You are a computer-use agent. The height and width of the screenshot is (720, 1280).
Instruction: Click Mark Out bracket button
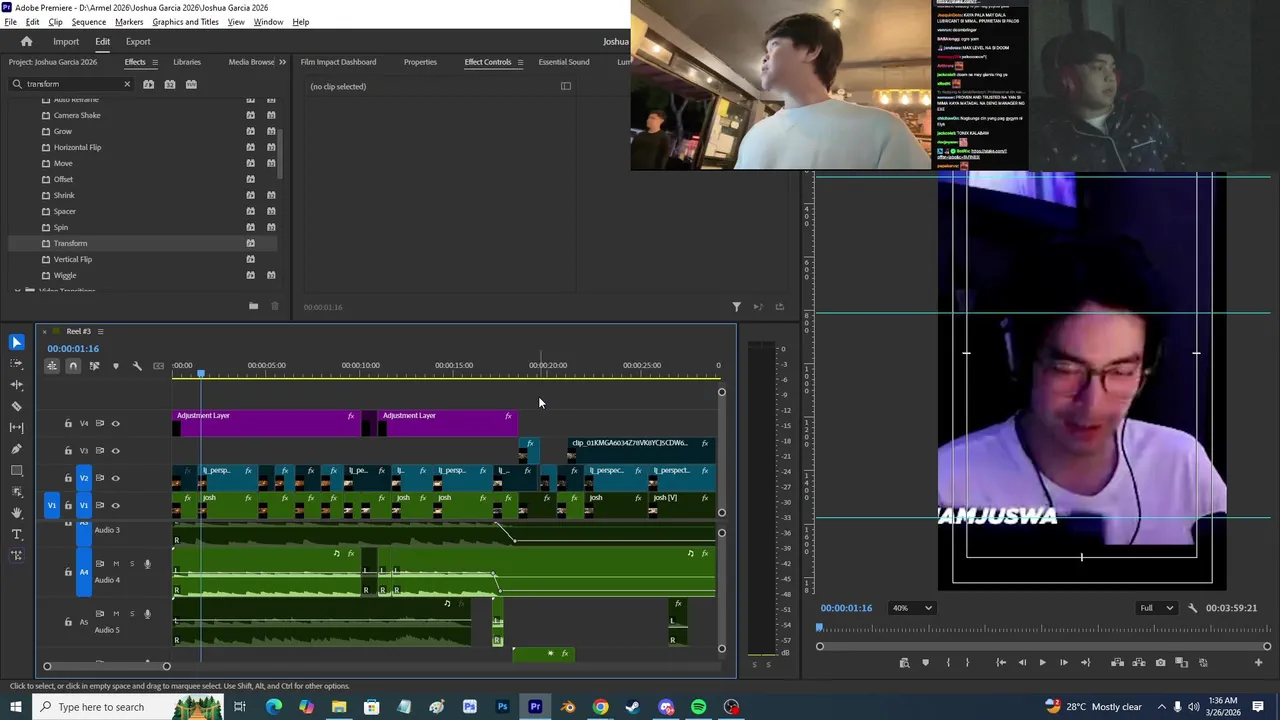pos(967,662)
